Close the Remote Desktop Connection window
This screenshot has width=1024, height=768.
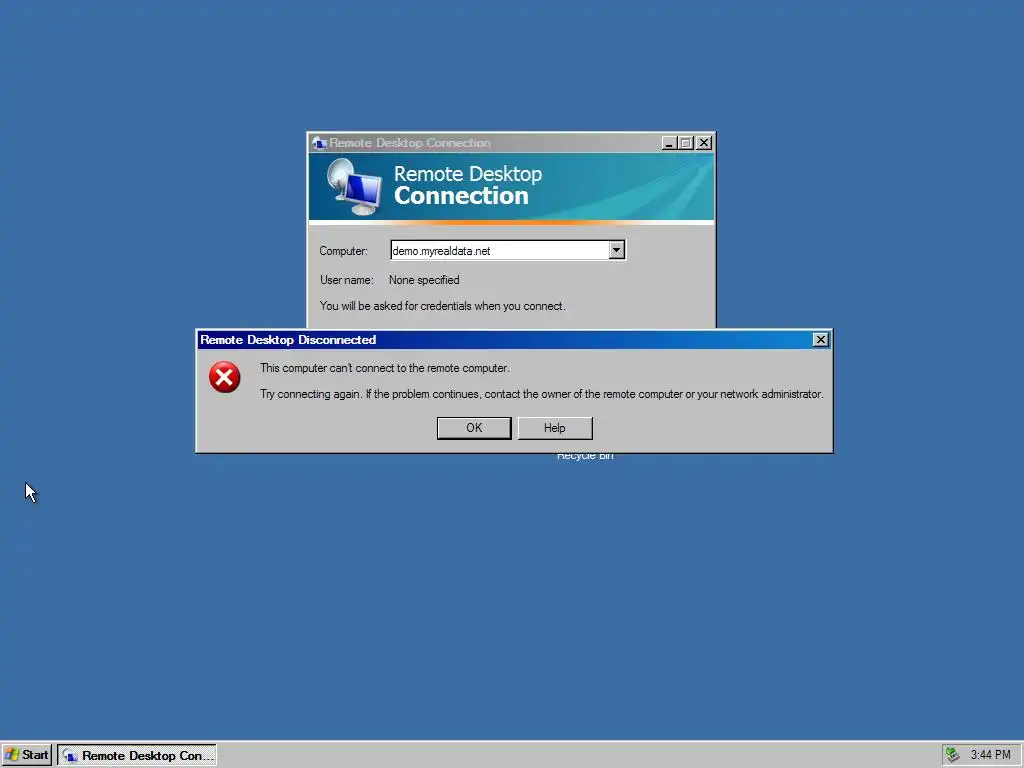click(x=703, y=142)
